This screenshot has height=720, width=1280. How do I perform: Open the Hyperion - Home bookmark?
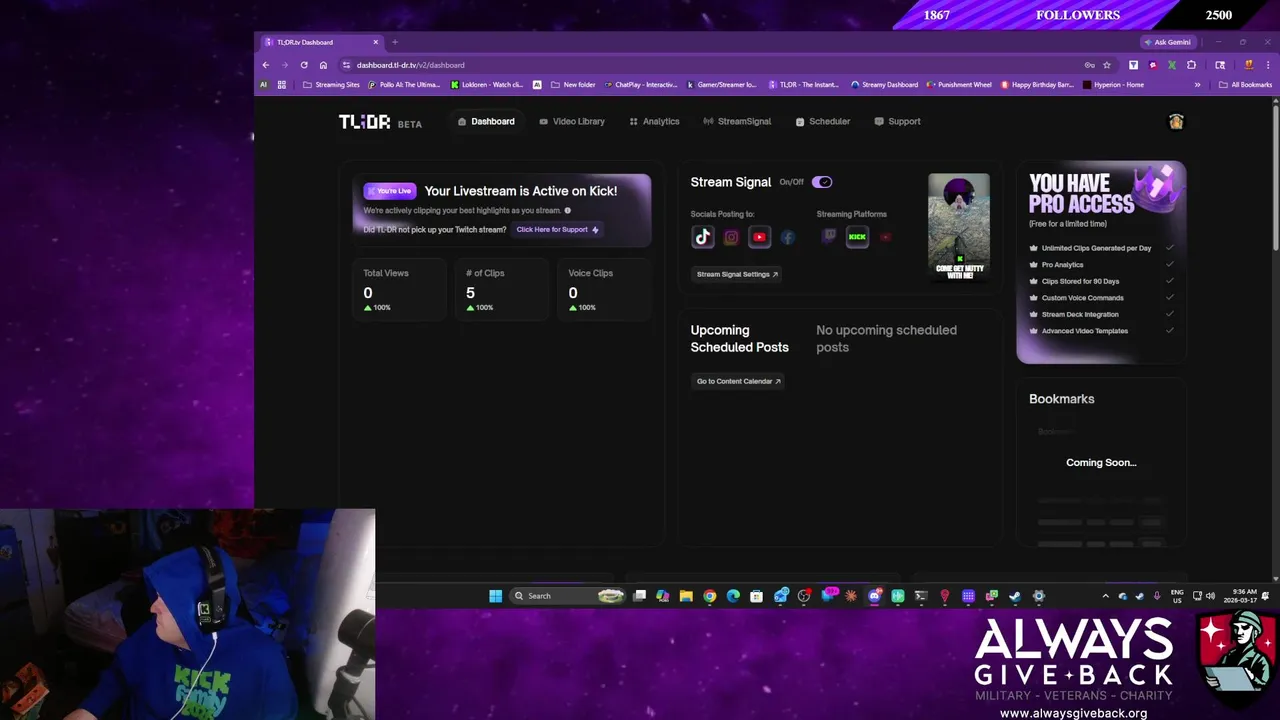(1113, 85)
